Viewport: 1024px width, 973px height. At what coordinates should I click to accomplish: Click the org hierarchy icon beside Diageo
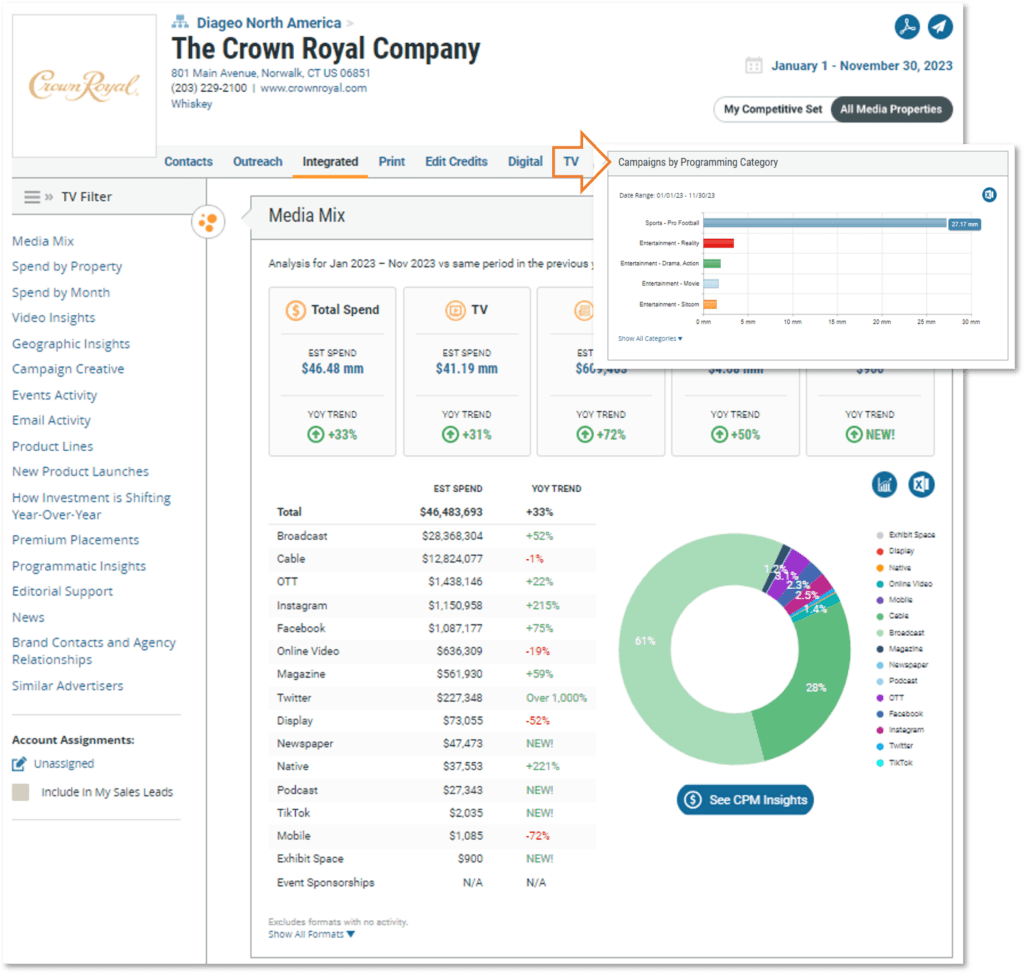(180, 23)
